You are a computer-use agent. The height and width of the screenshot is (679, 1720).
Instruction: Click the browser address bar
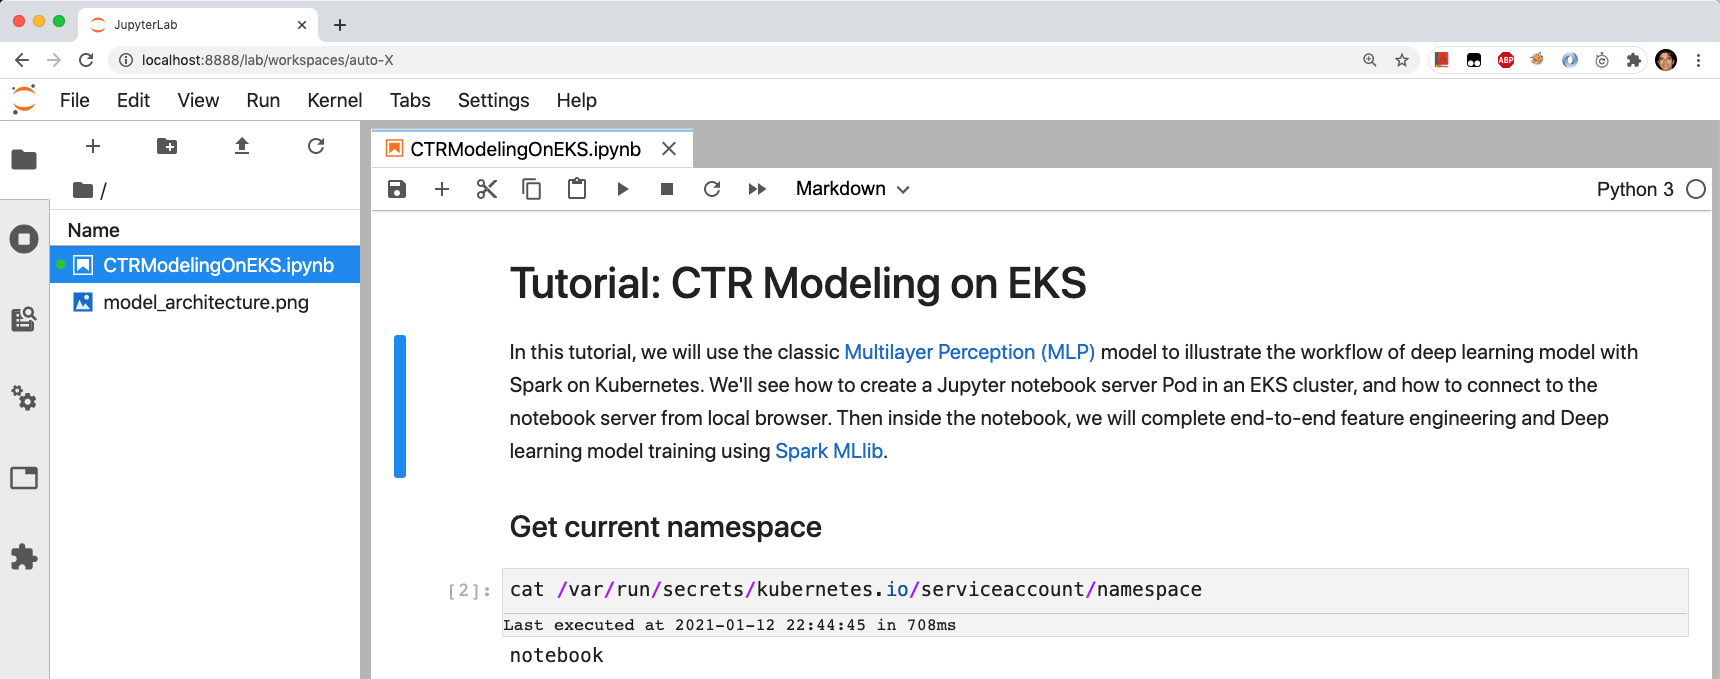740,60
